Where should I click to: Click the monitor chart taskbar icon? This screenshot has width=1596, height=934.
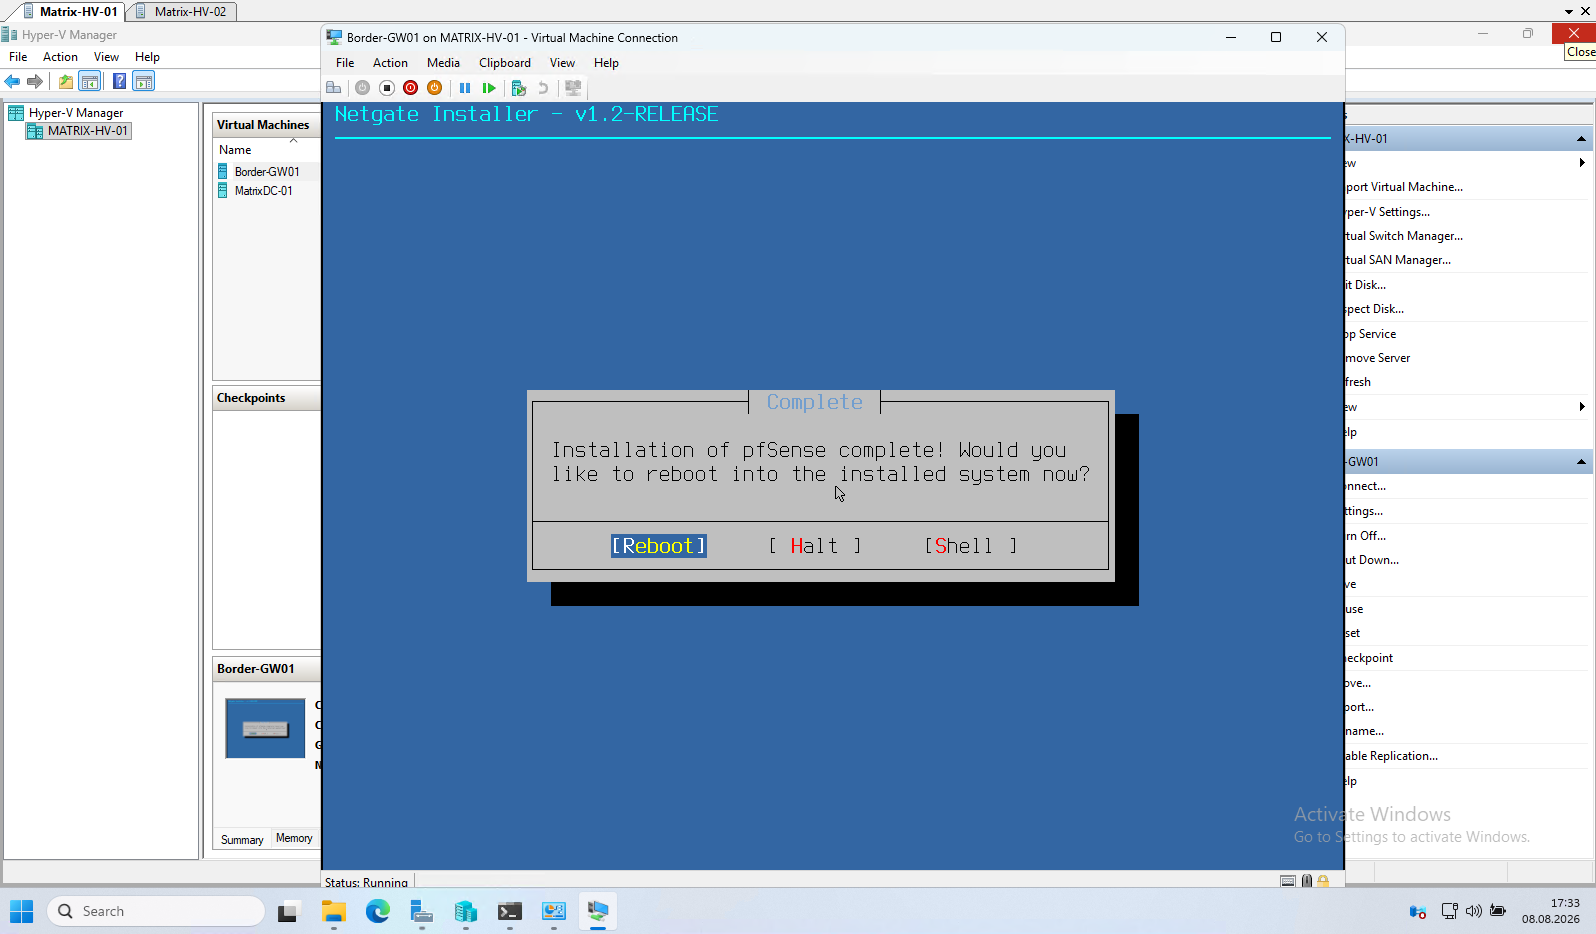point(553,911)
